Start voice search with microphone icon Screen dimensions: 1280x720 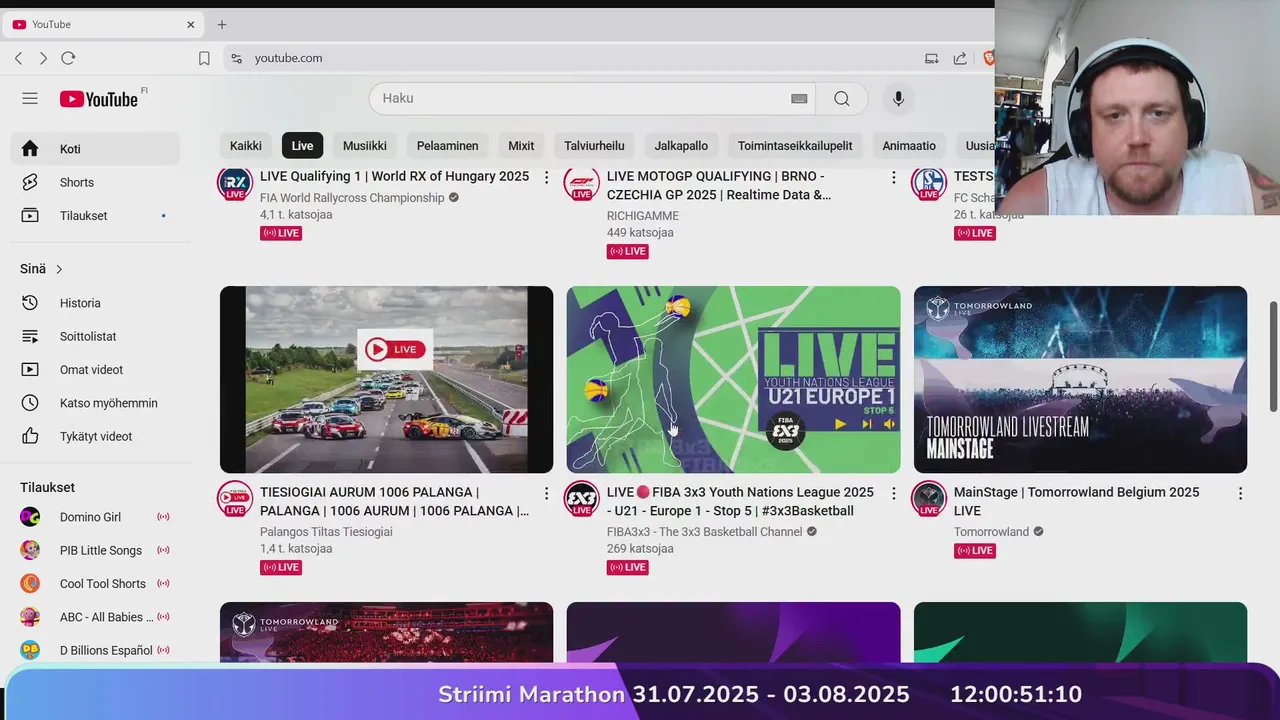pyautogui.click(x=898, y=98)
